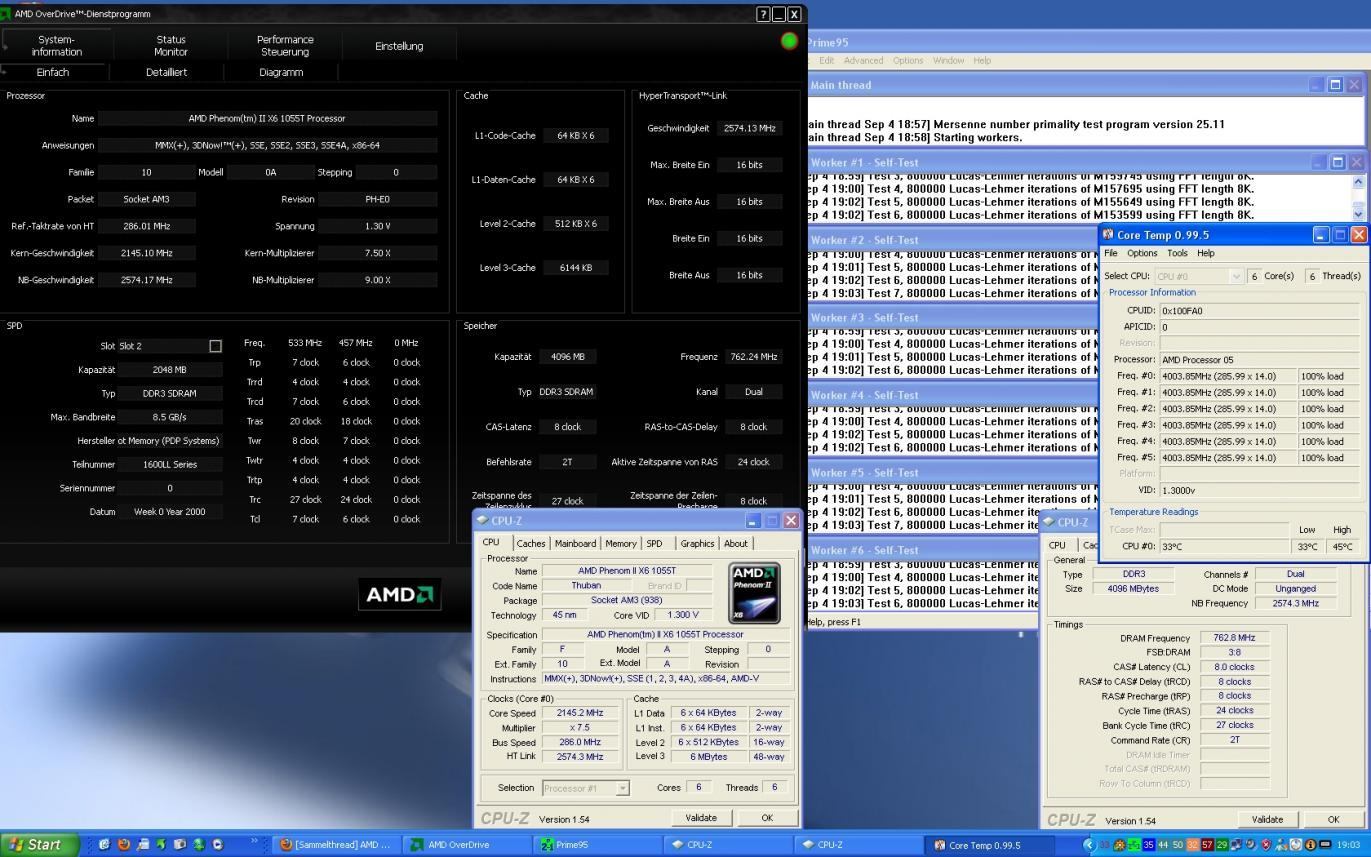Click Validate in the front CPU-Z window

coord(701,818)
